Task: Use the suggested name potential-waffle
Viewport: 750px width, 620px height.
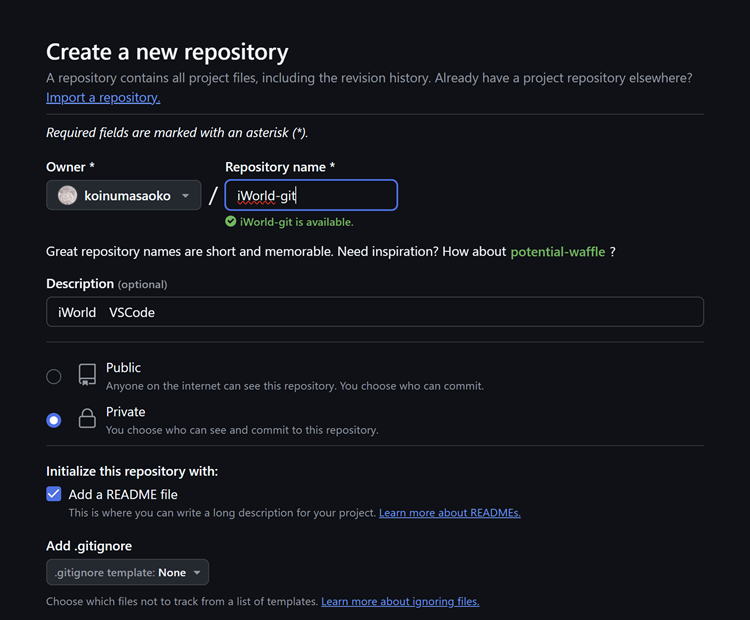Action: [x=558, y=252]
